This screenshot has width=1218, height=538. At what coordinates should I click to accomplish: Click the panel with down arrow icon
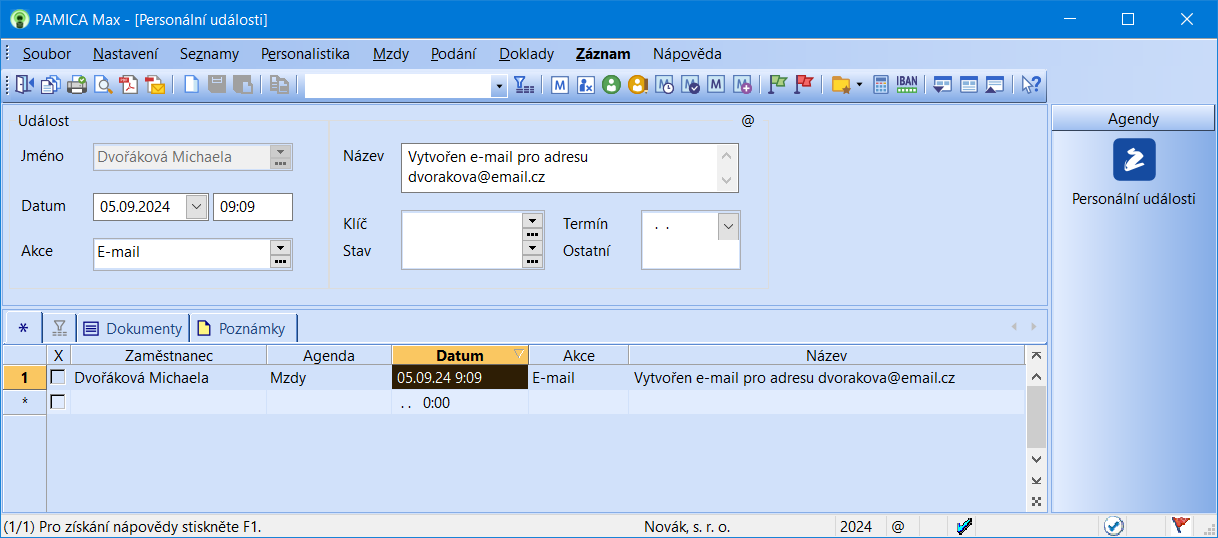click(x=942, y=85)
